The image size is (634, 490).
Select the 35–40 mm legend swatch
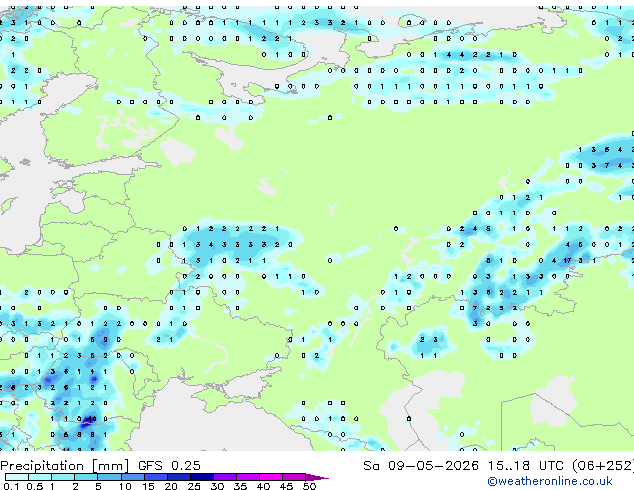coord(248,477)
